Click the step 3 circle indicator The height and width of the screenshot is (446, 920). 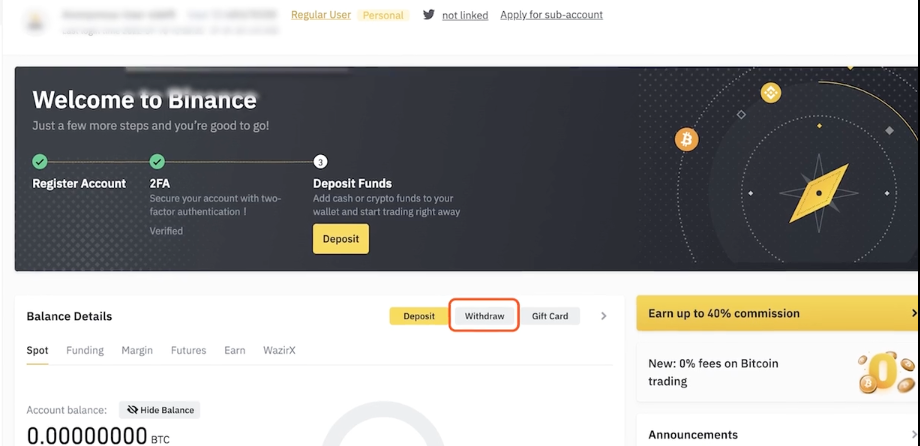click(x=320, y=161)
